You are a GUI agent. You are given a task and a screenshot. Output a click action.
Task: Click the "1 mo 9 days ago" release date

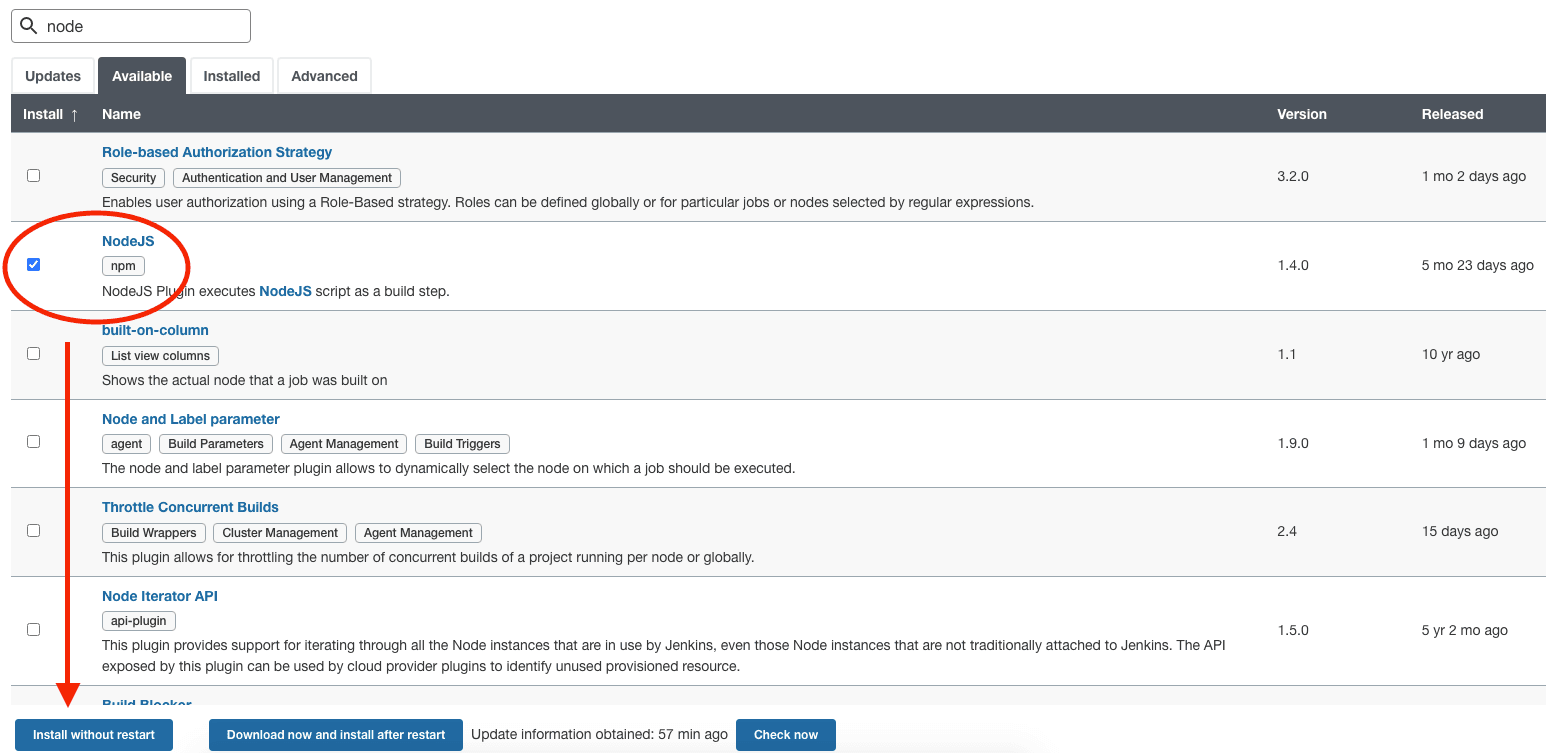tap(1474, 443)
